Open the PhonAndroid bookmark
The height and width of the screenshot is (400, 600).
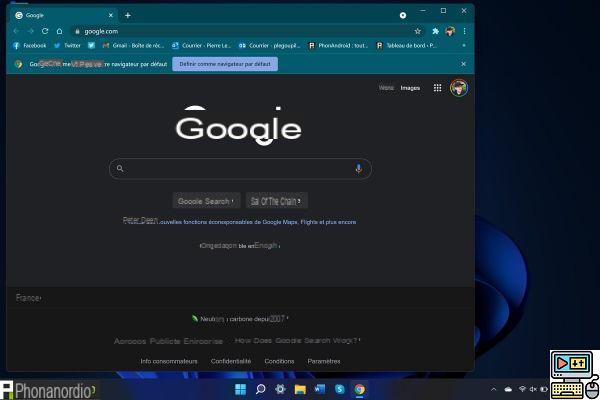[338, 46]
